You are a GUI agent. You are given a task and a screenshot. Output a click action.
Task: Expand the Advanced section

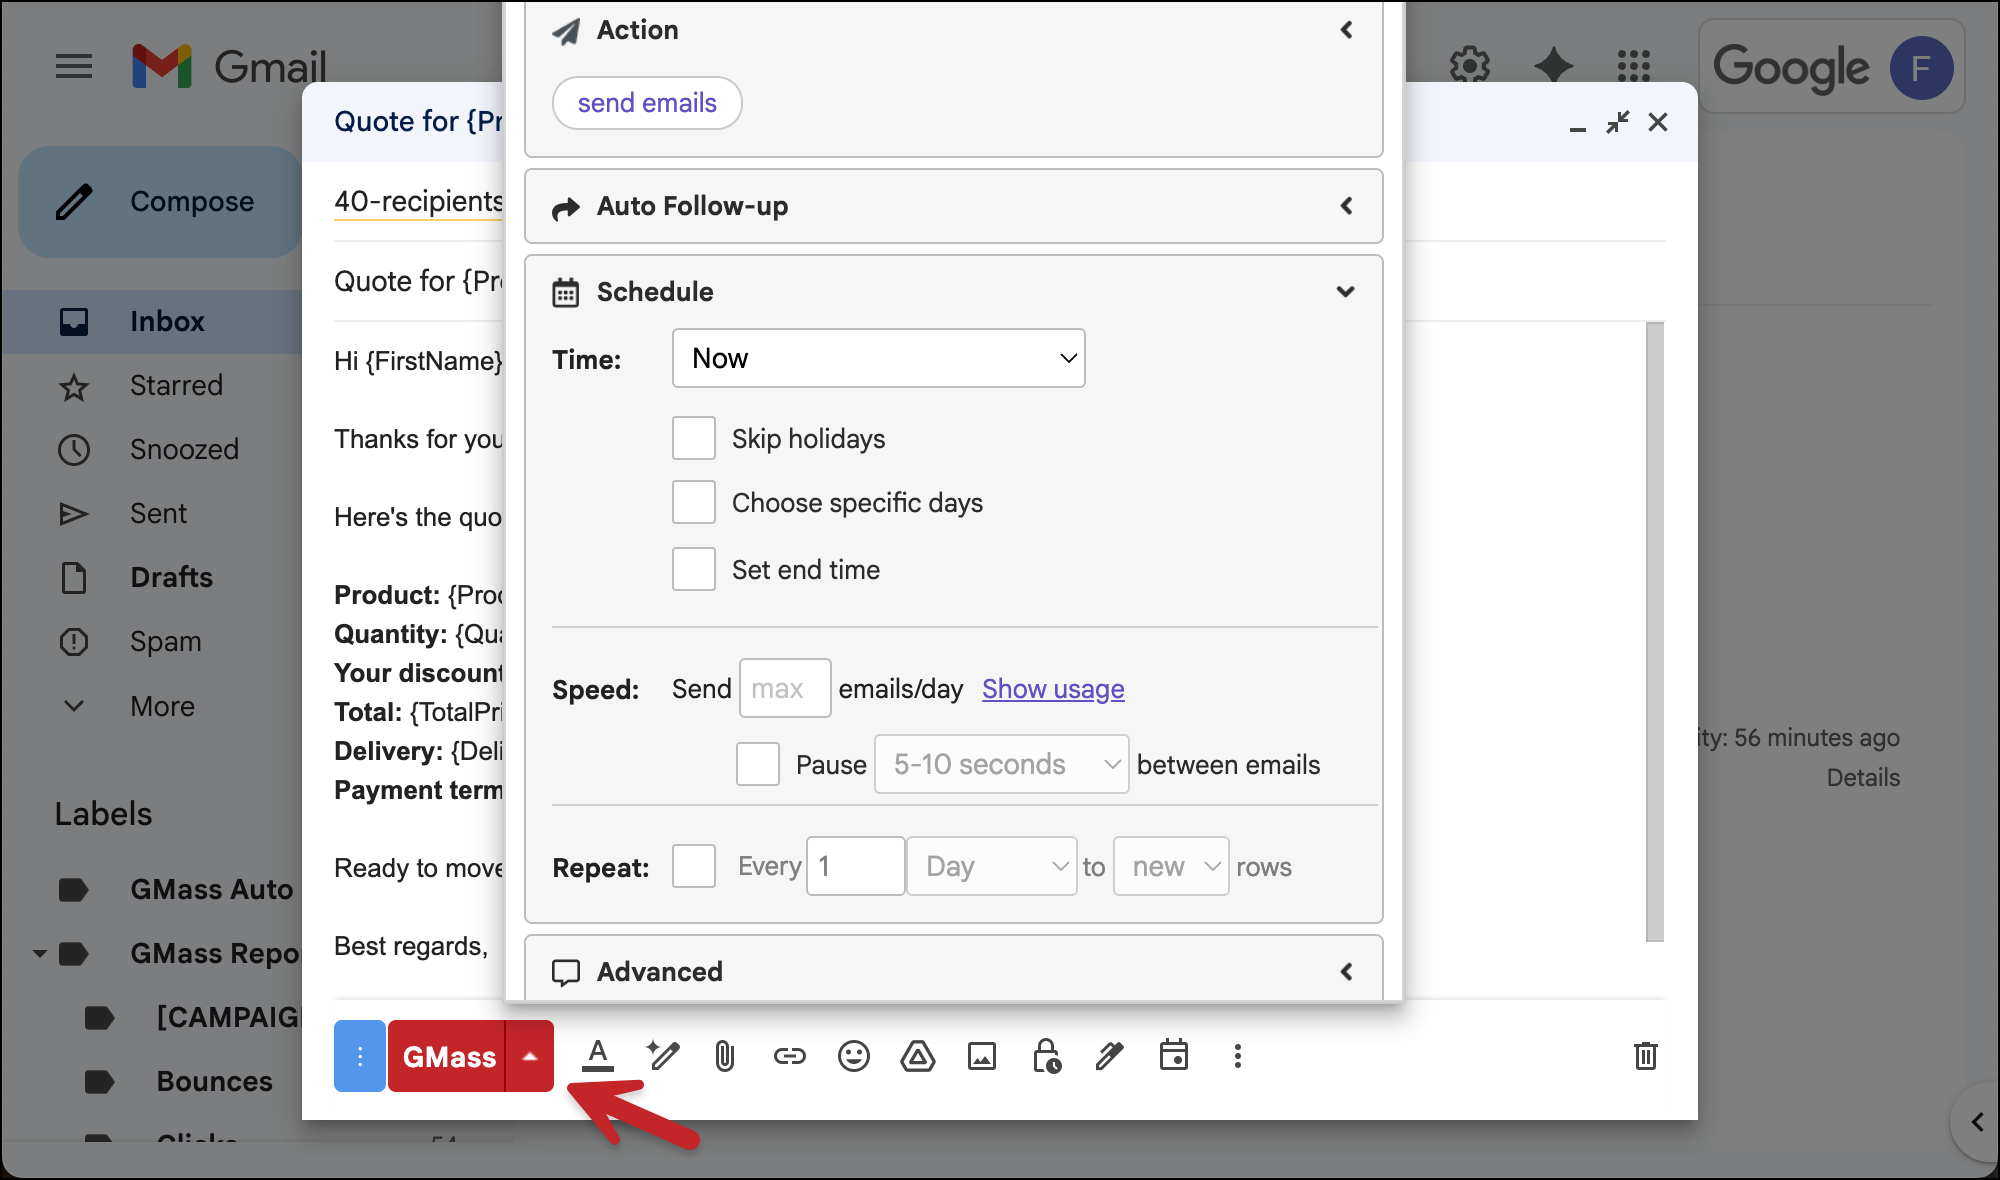(x=1346, y=971)
